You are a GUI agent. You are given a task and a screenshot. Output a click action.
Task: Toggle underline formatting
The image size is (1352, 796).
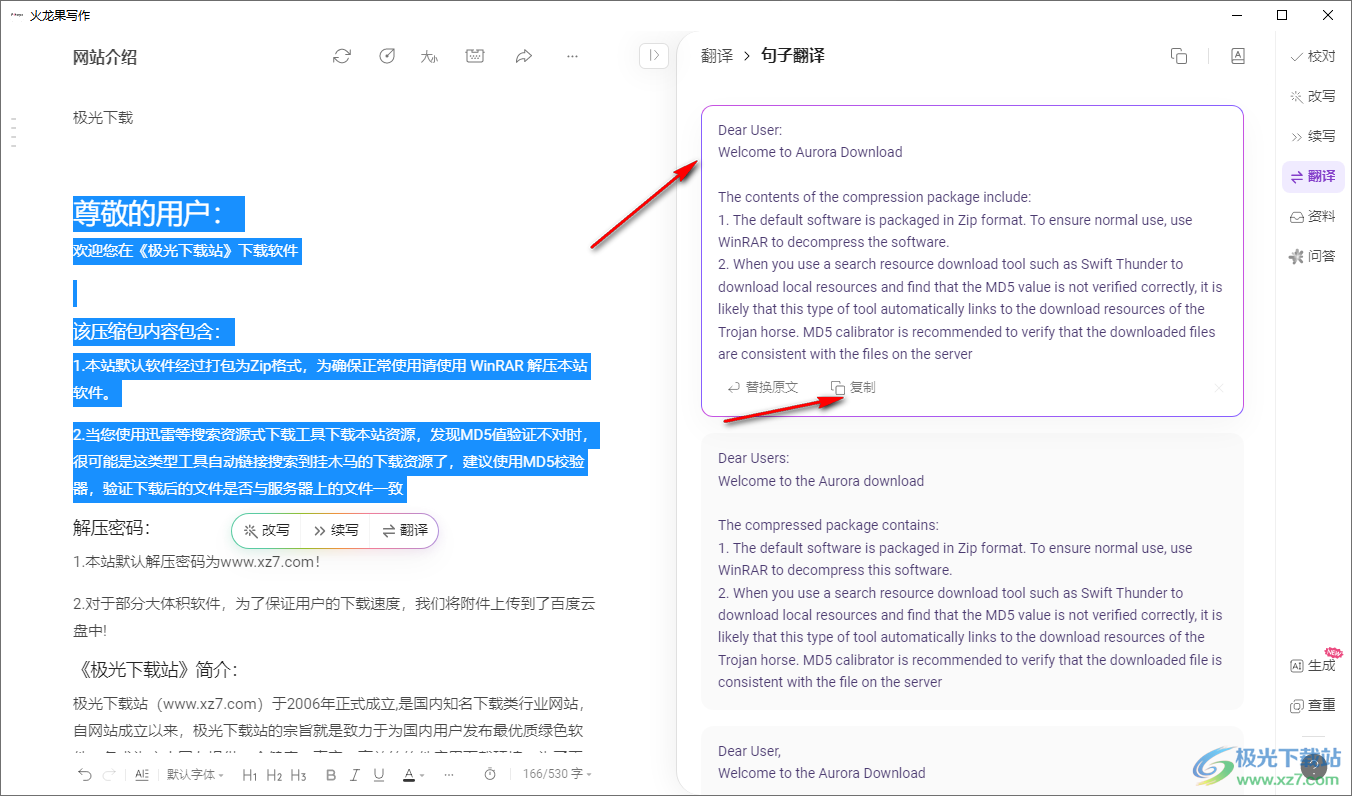click(379, 775)
